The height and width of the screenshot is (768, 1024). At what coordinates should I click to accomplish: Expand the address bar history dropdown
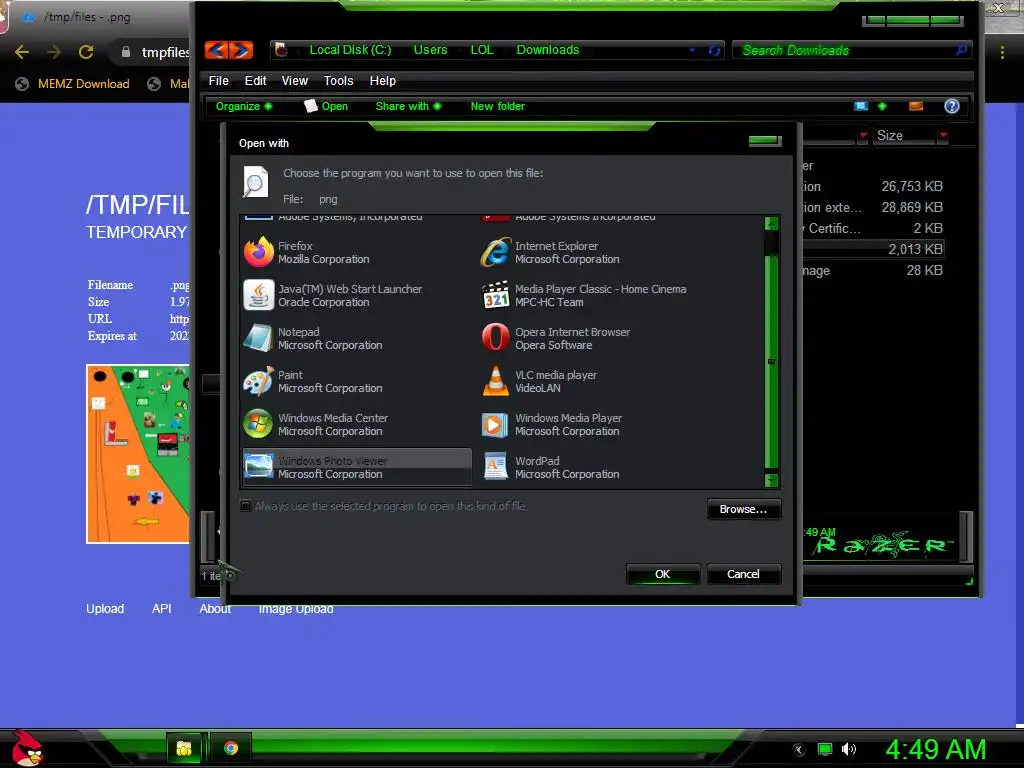click(x=692, y=50)
